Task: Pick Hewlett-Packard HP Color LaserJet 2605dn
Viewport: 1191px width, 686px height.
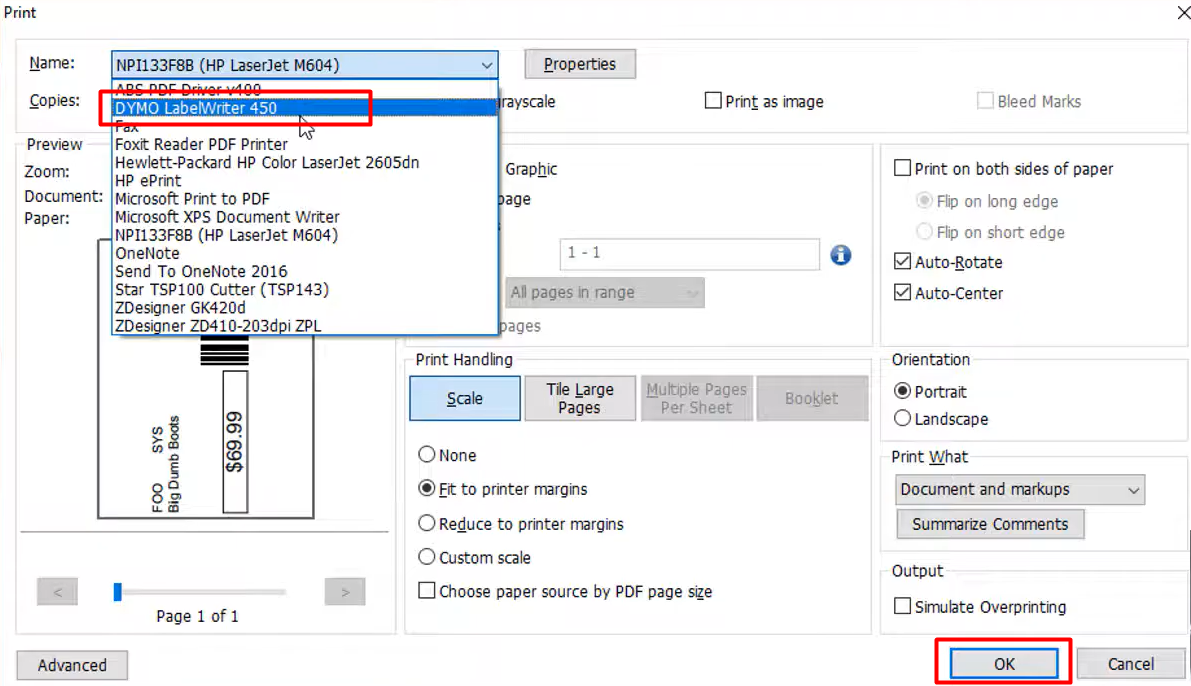Action: pyautogui.click(x=305, y=163)
